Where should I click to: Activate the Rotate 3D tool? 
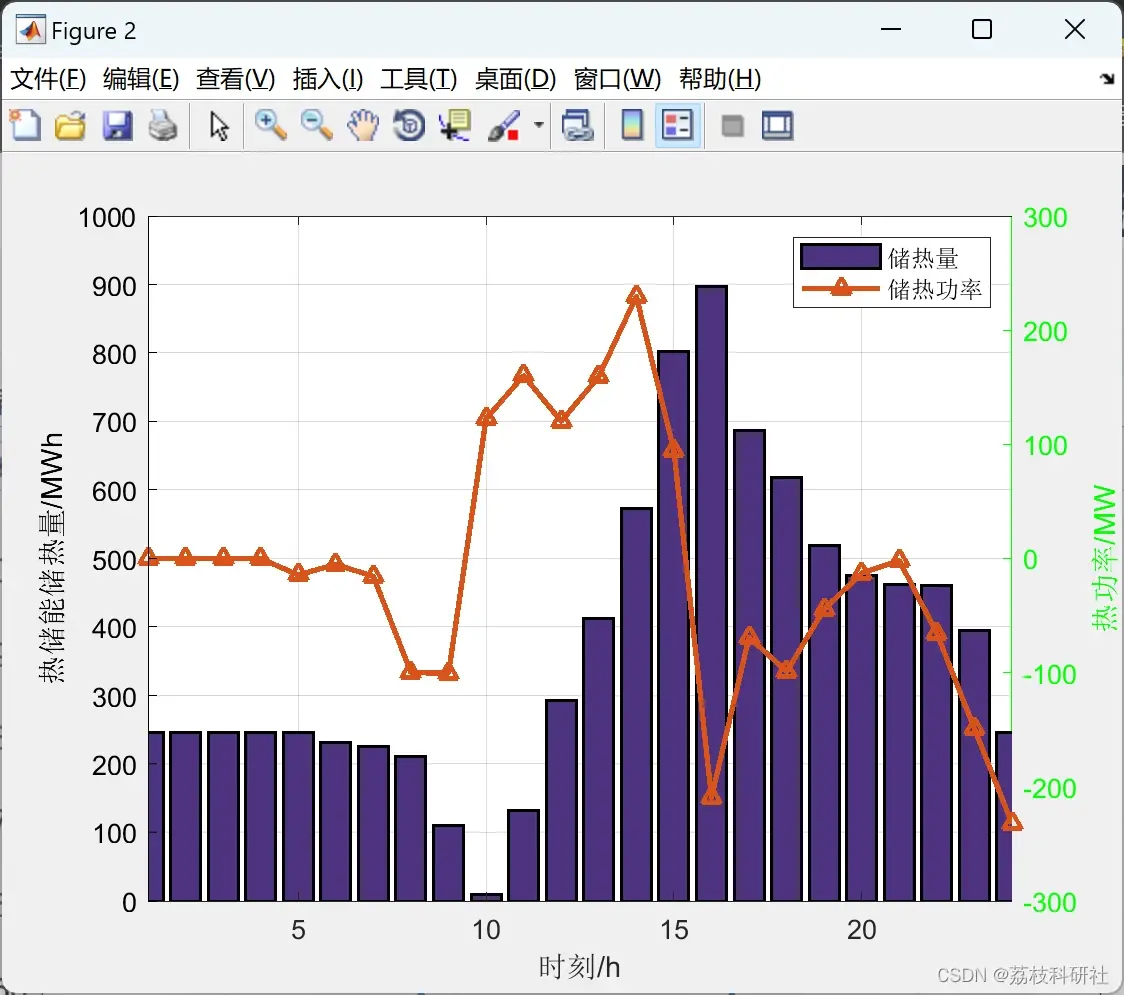coord(409,125)
